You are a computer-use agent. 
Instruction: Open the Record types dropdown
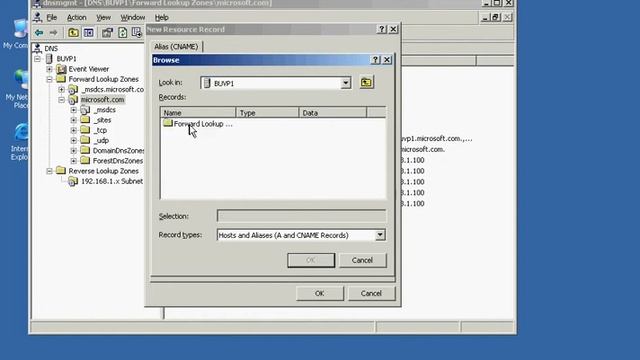coord(380,235)
